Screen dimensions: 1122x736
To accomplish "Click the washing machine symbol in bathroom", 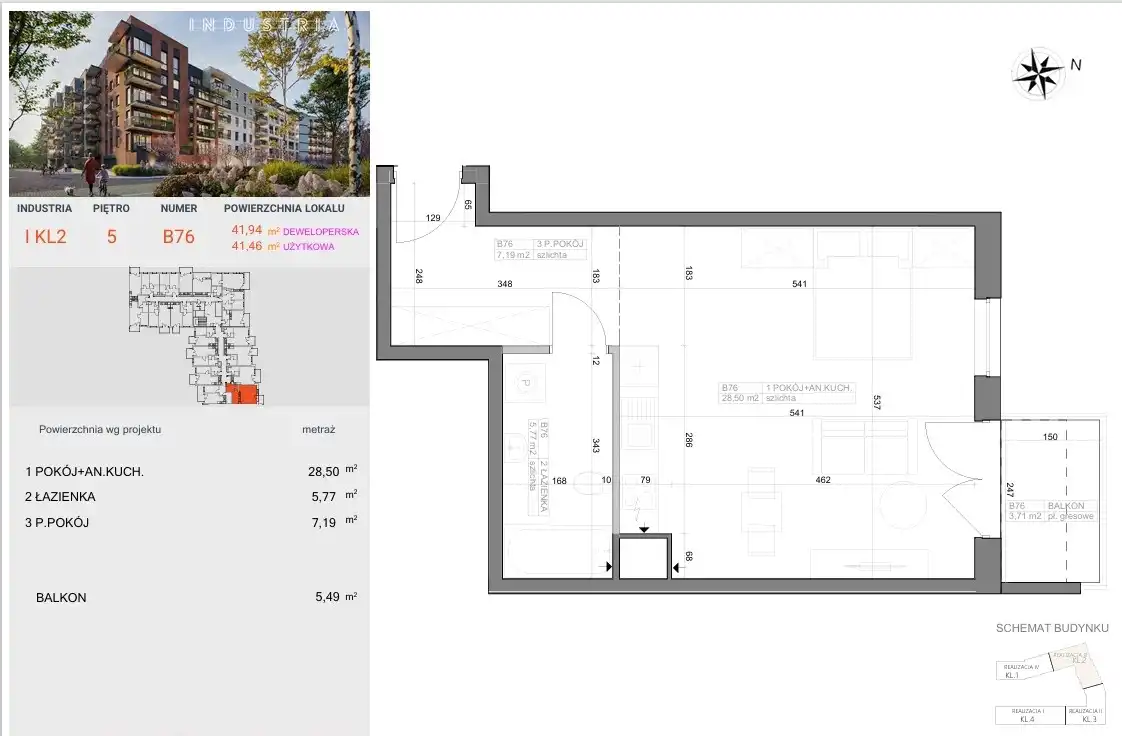I will [524, 382].
